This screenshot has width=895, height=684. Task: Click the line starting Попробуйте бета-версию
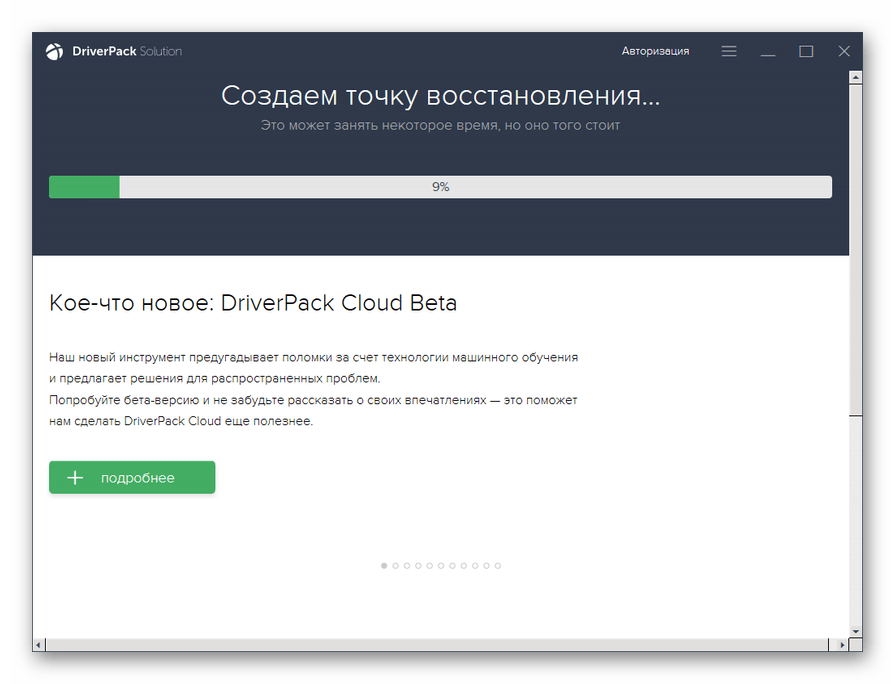313,400
